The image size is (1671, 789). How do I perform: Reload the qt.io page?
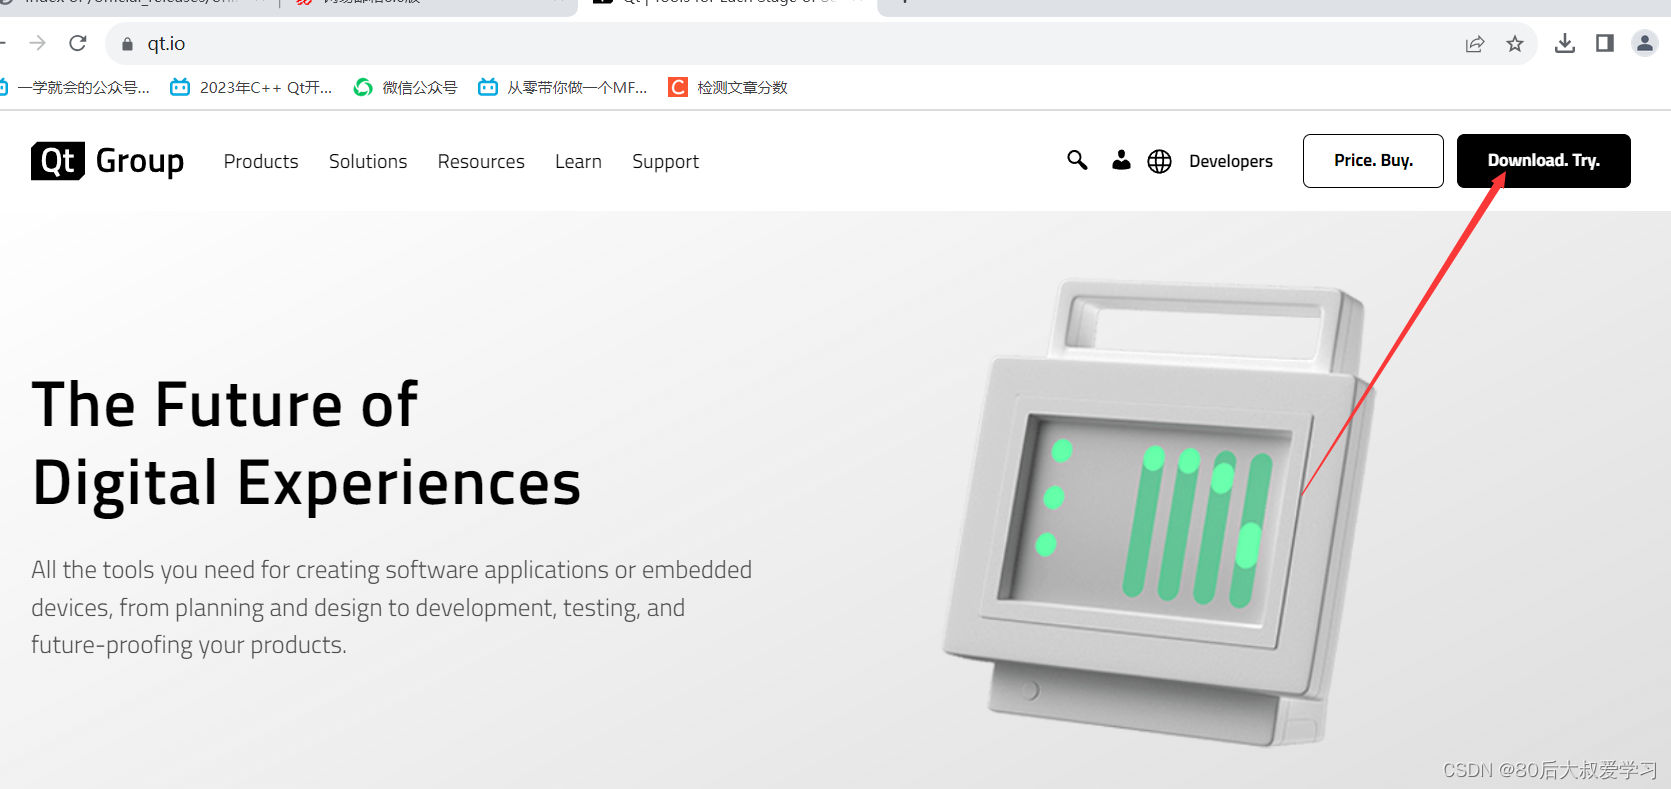pos(78,43)
